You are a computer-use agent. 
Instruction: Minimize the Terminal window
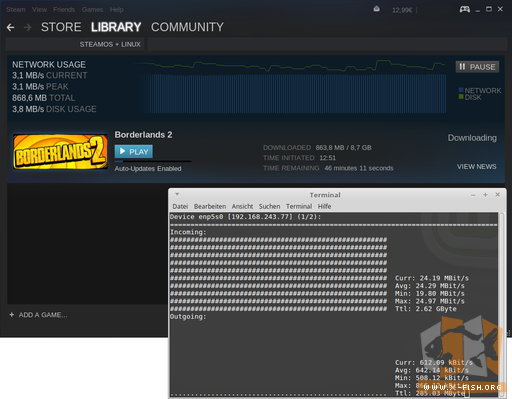[473, 195]
